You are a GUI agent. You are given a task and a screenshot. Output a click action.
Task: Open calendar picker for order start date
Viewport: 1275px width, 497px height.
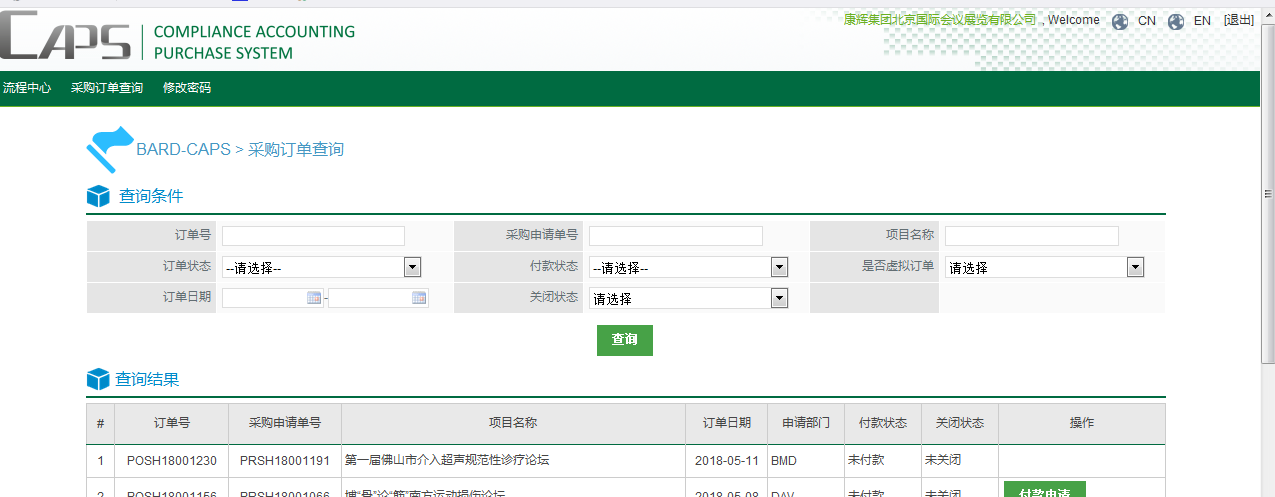pyautogui.click(x=314, y=298)
